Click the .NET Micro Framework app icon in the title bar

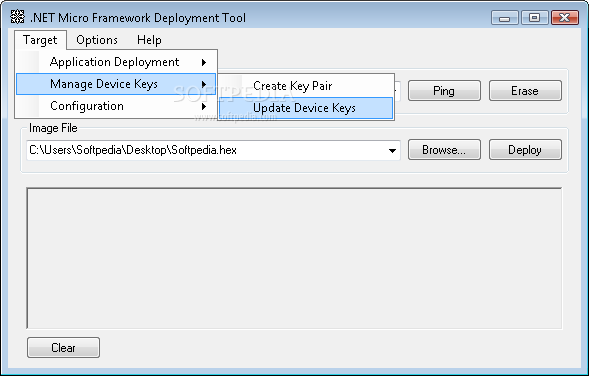(x=17, y=17)
